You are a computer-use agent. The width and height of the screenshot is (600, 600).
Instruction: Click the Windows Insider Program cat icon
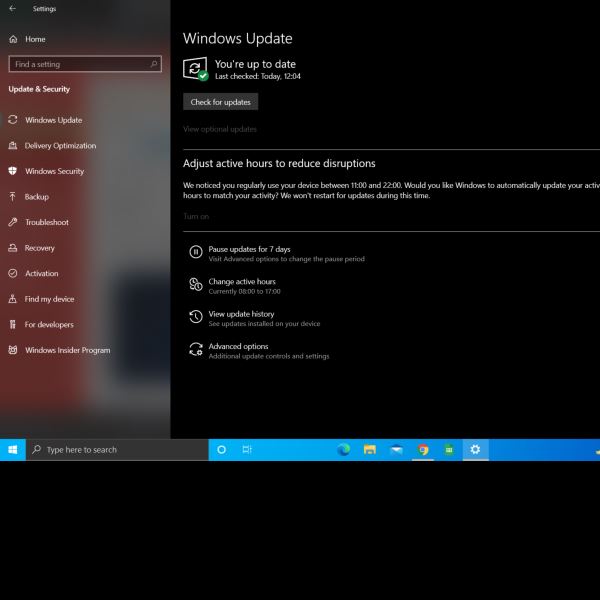13,350
